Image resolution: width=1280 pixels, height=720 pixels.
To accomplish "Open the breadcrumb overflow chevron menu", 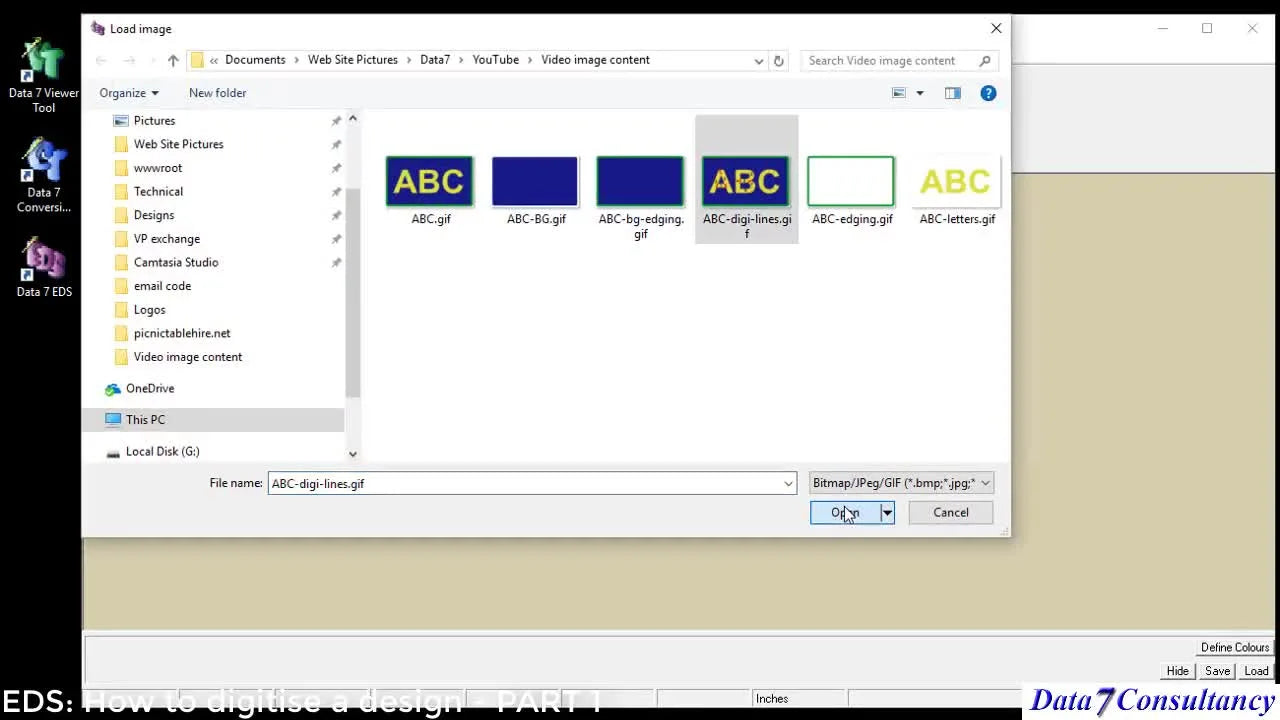I will (x=213, y=60).
